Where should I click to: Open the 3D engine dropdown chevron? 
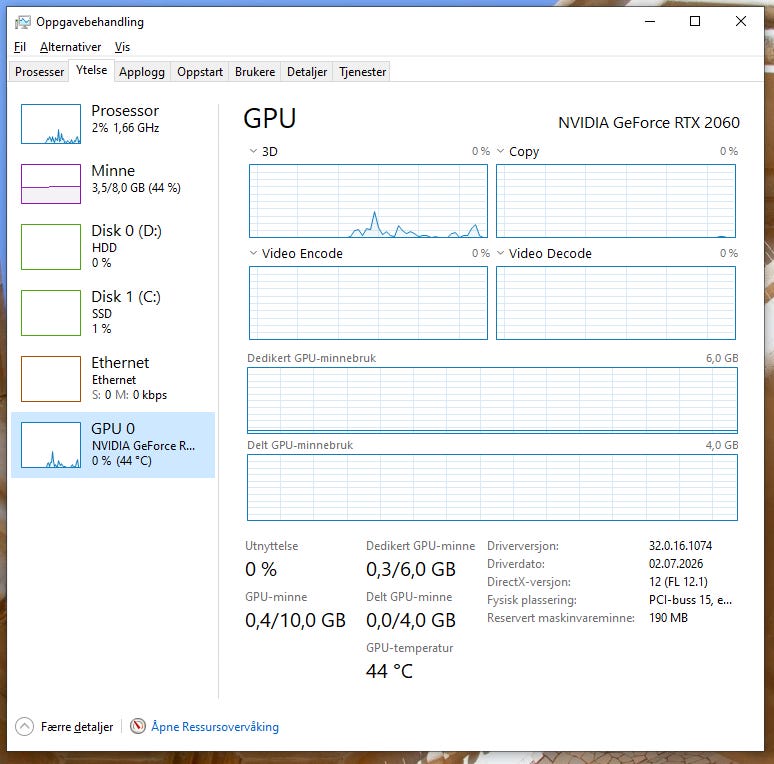[x=253, y=151]
